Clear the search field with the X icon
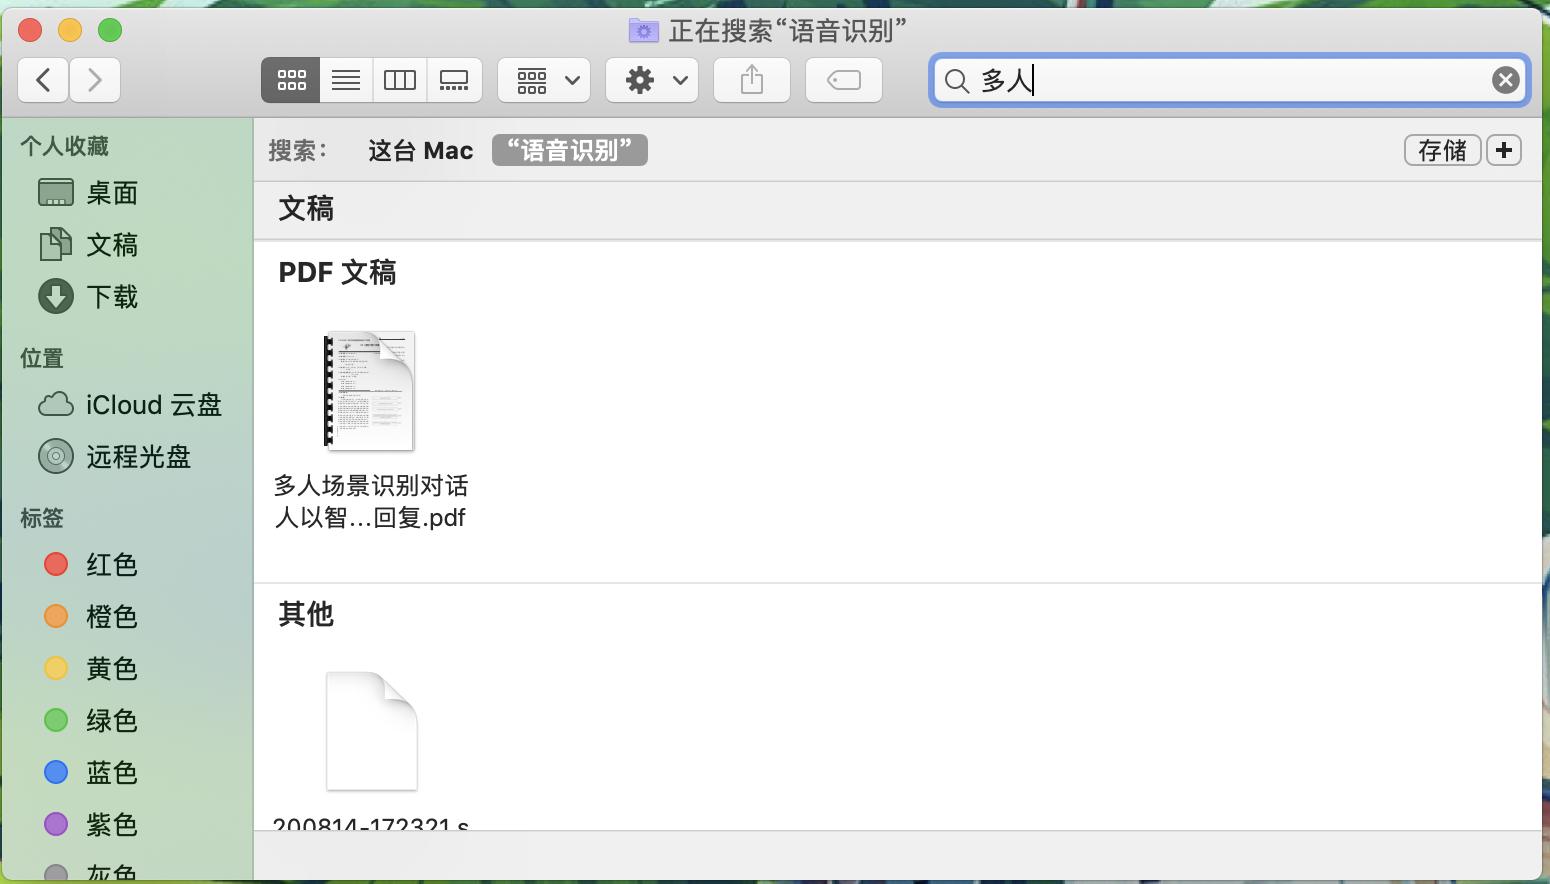 pos(1504,80)
